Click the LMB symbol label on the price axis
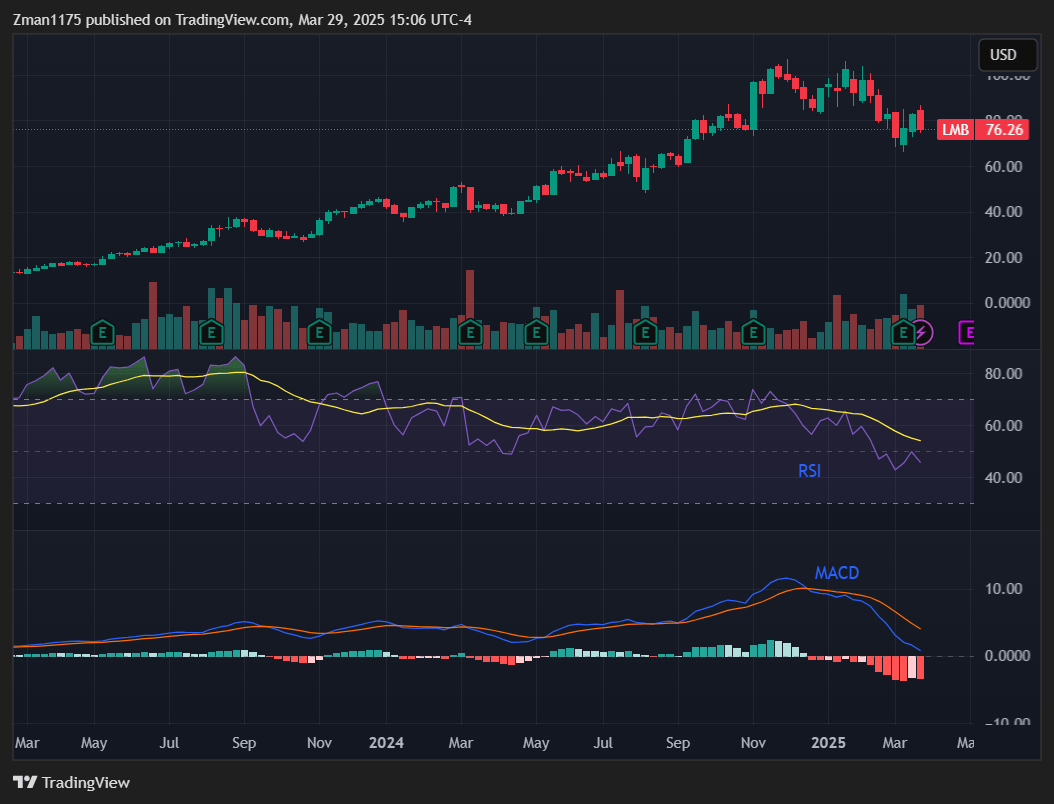Viewport: 1054px width, 804px height. tap(955, 130)
